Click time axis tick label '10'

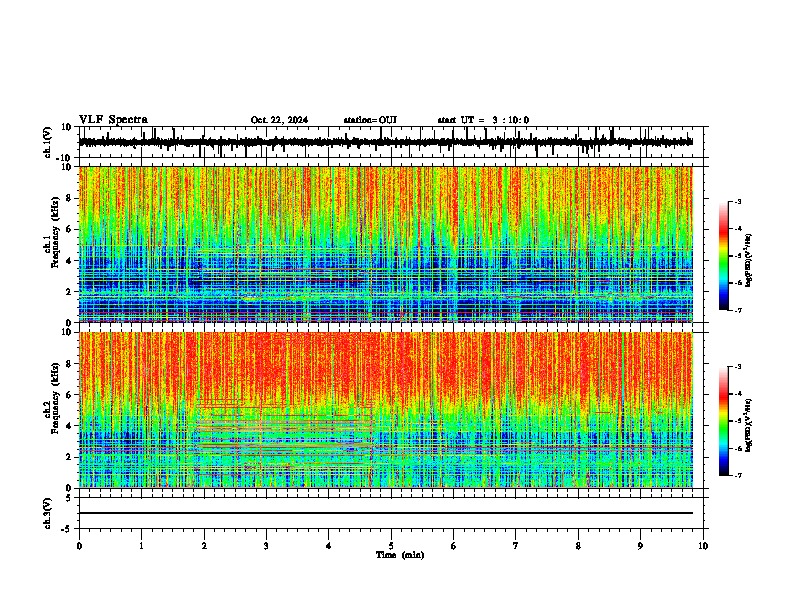click(703, 546)
